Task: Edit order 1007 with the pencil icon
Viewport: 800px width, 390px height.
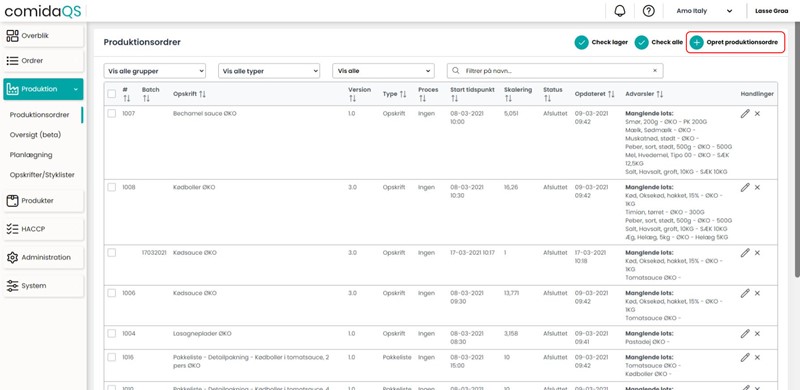Action: [745, 113]
